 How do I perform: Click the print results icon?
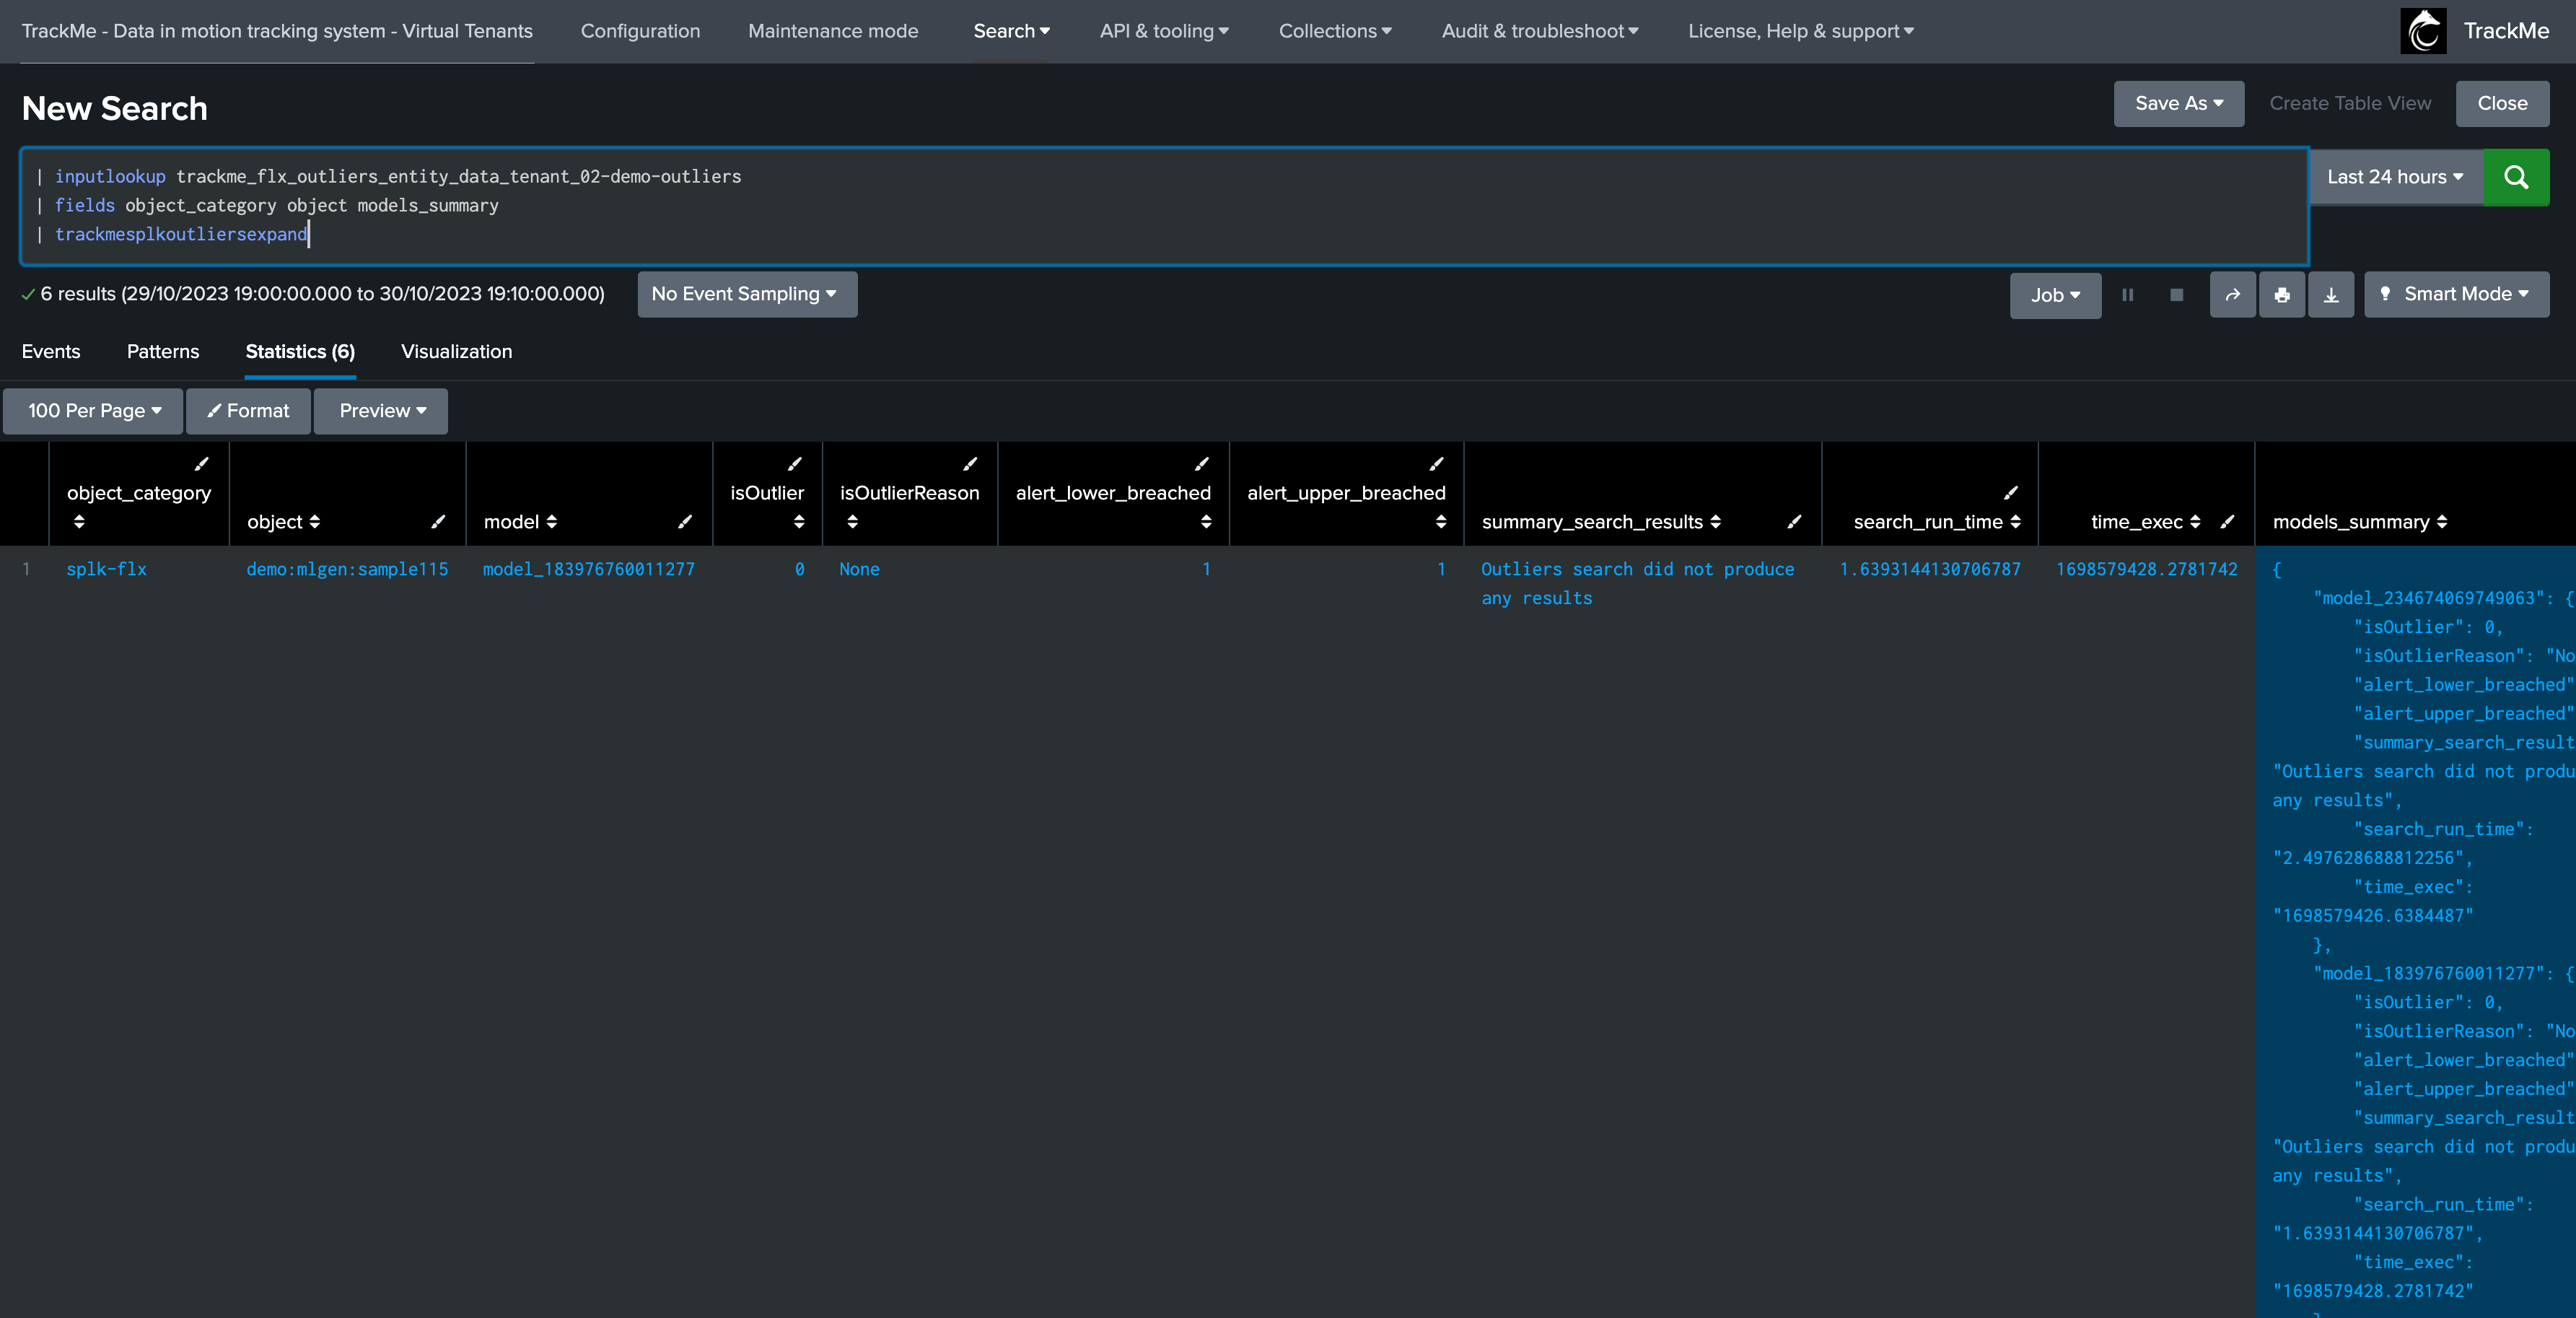point(2281,295)
